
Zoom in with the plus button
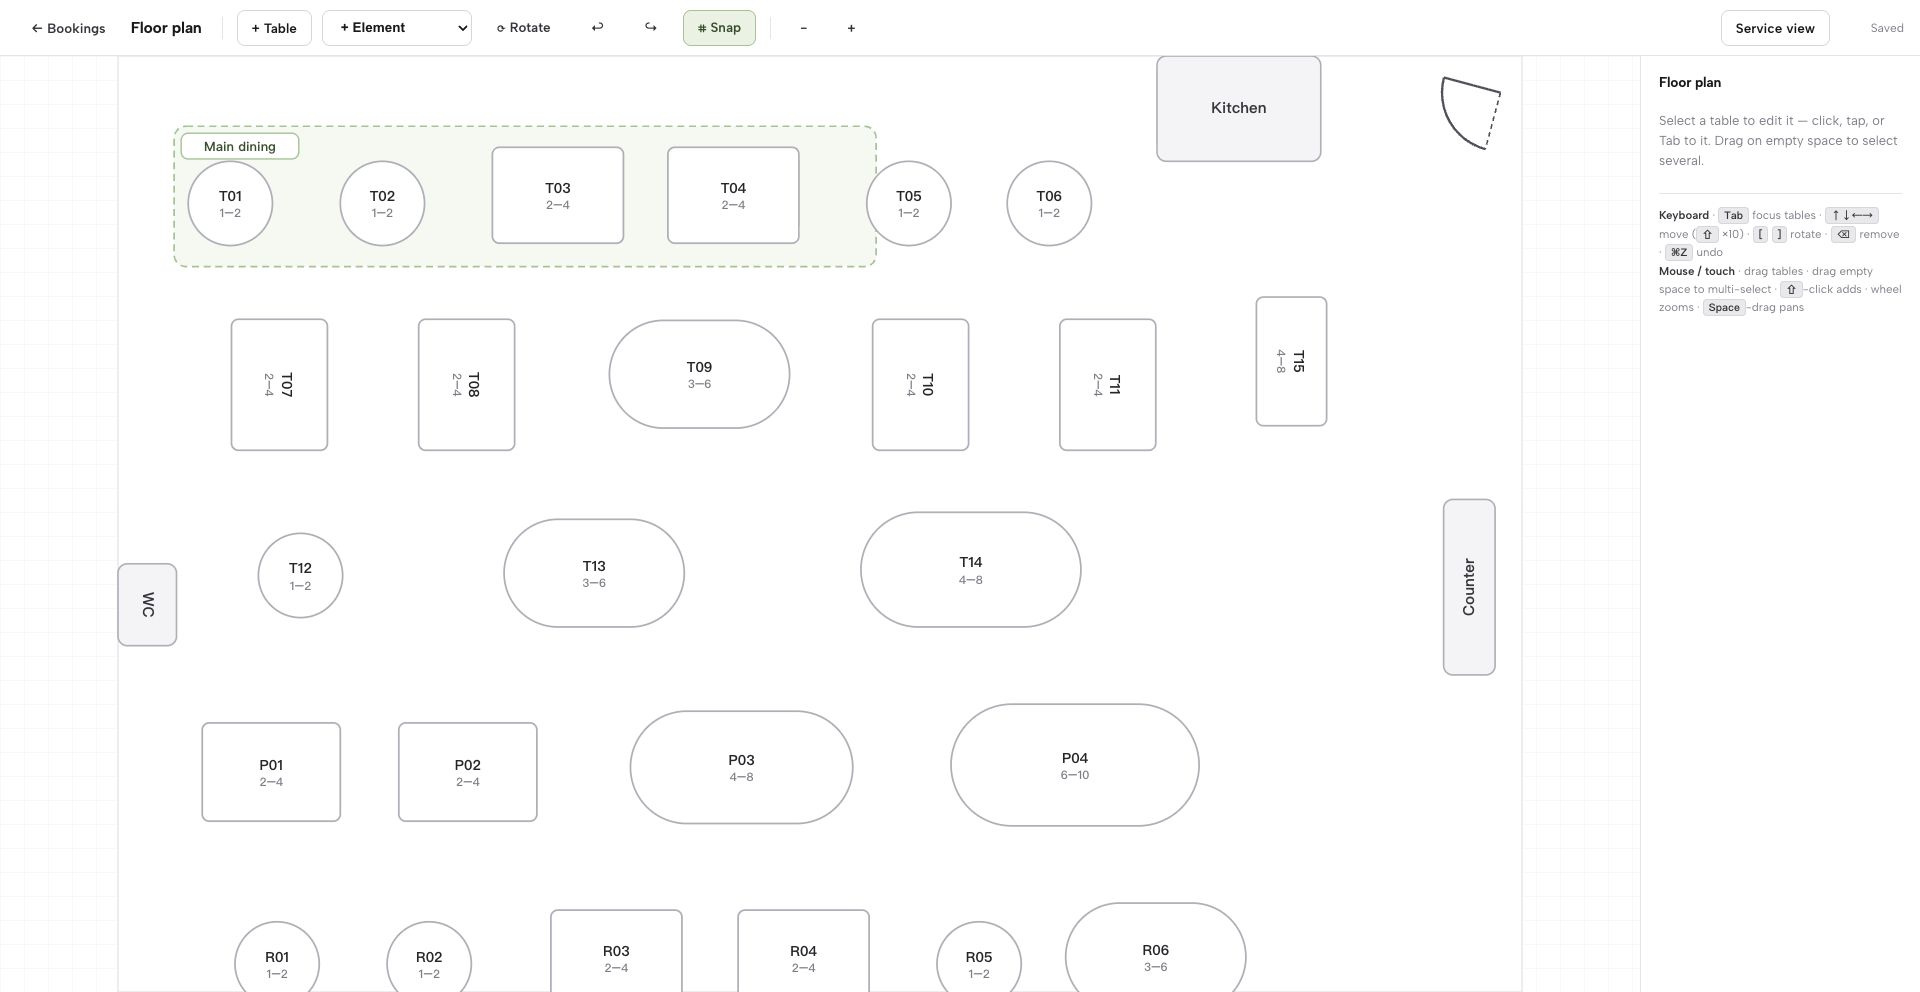point(851,28)
